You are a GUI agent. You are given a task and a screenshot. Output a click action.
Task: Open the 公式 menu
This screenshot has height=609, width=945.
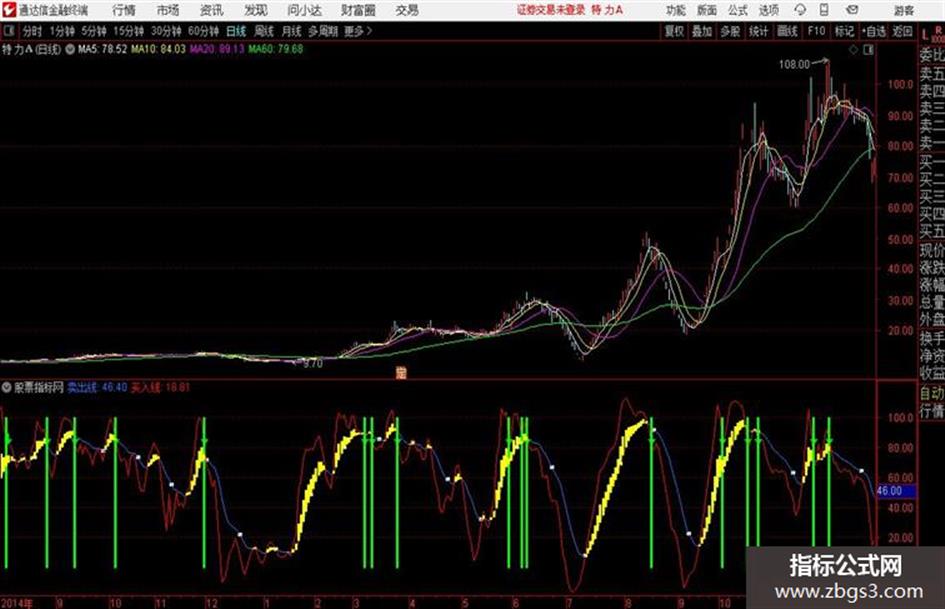(x=738, y=10)
